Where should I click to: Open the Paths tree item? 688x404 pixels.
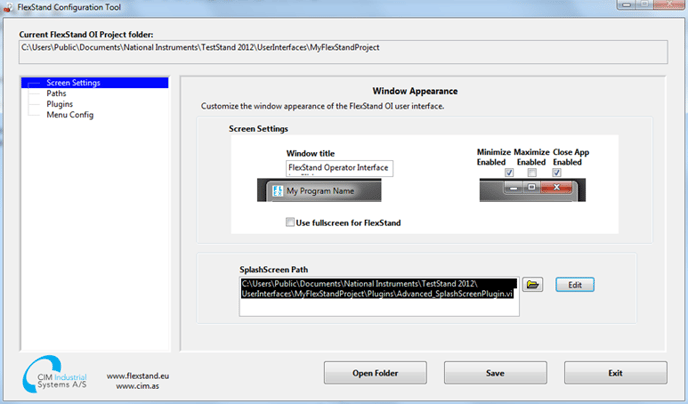point(56,93)
